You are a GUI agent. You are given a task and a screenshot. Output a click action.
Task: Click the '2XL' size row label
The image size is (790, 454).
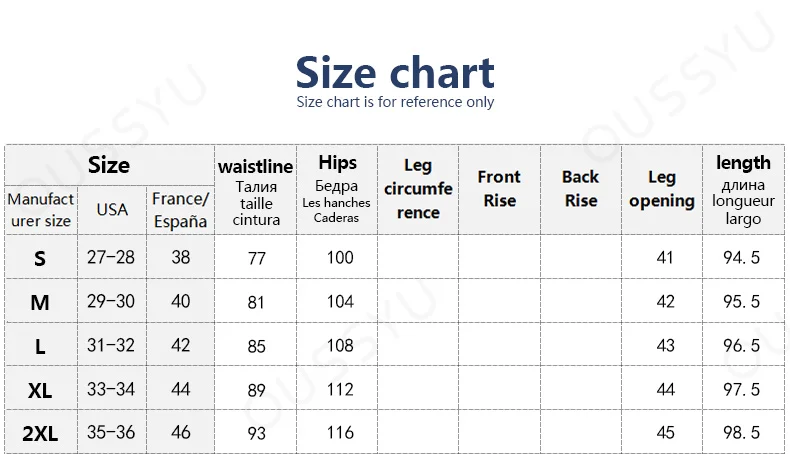click(x=40, y=434)
